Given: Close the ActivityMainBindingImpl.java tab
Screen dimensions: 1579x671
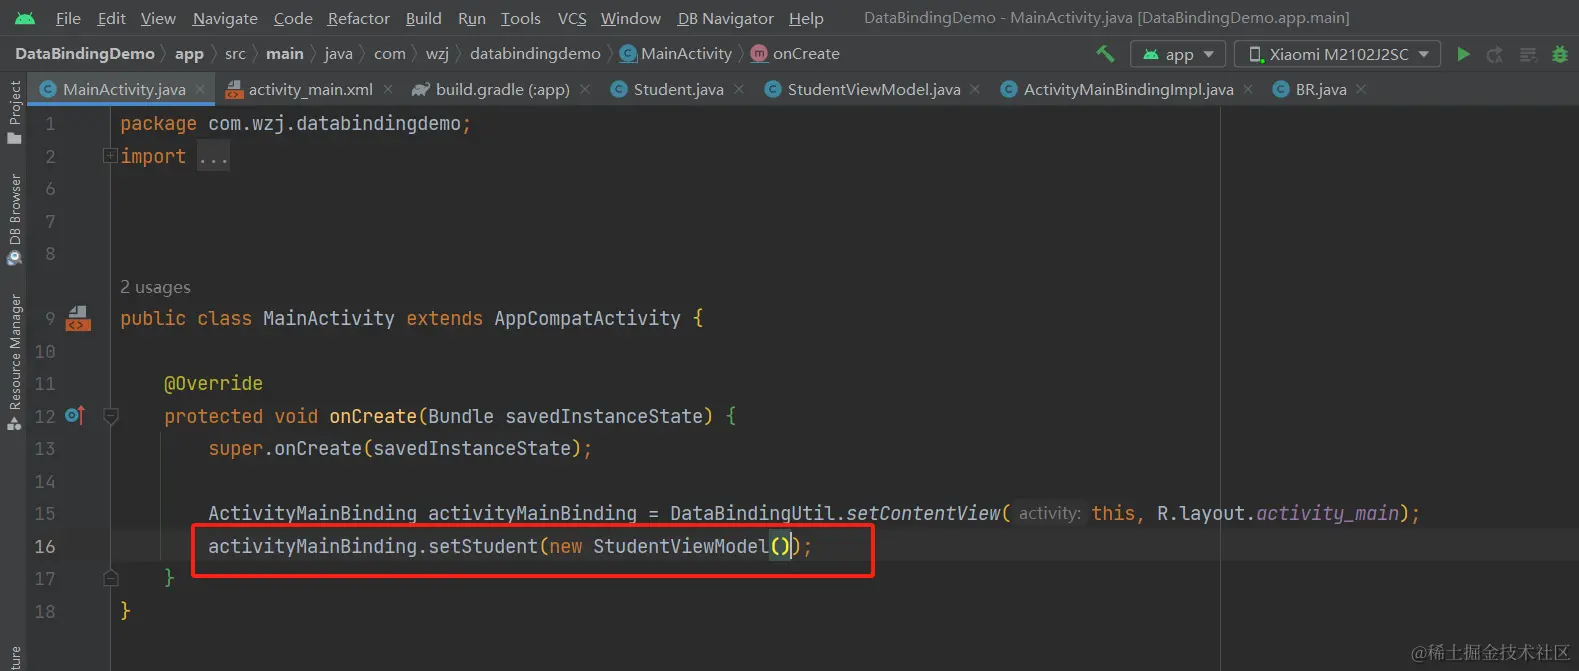Looking at the screenshot, I should coord(1248,89).
